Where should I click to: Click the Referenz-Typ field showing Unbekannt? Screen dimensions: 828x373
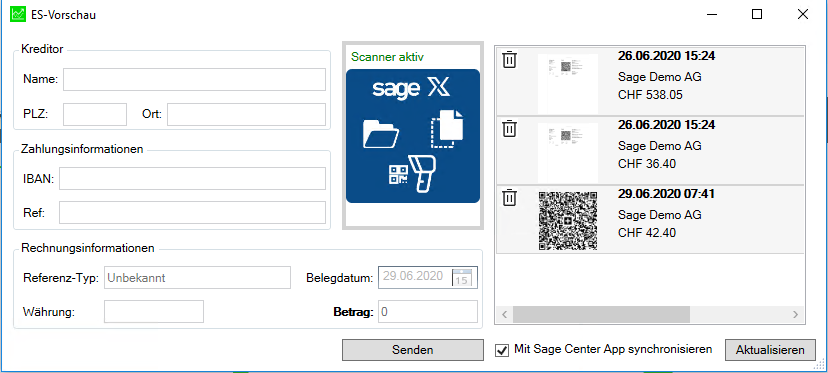click(x=197, y=277)
